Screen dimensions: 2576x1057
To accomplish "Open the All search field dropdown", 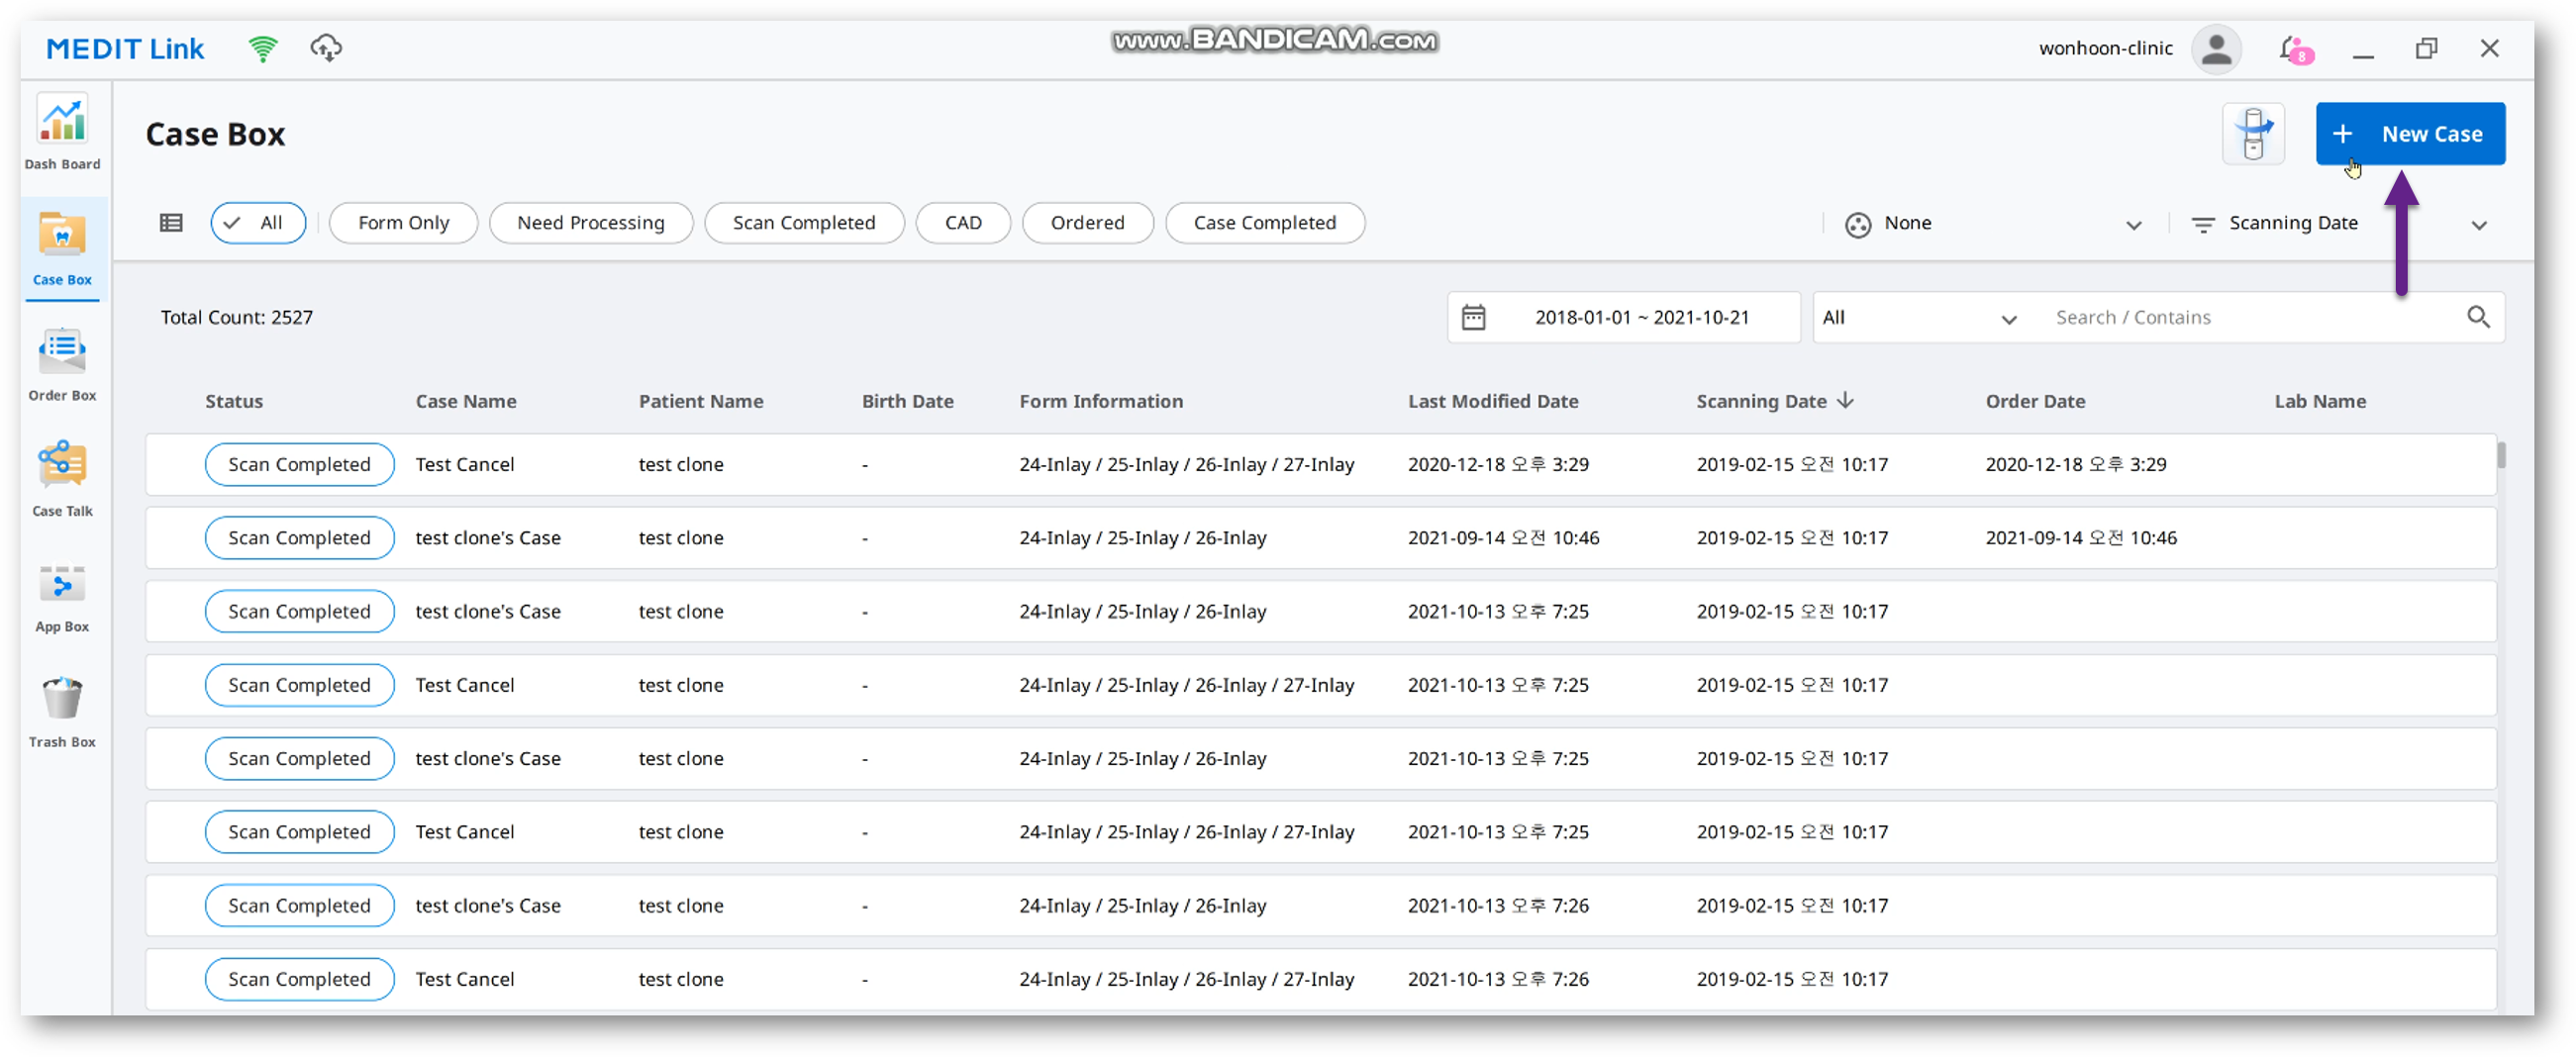I will 1919,318.
